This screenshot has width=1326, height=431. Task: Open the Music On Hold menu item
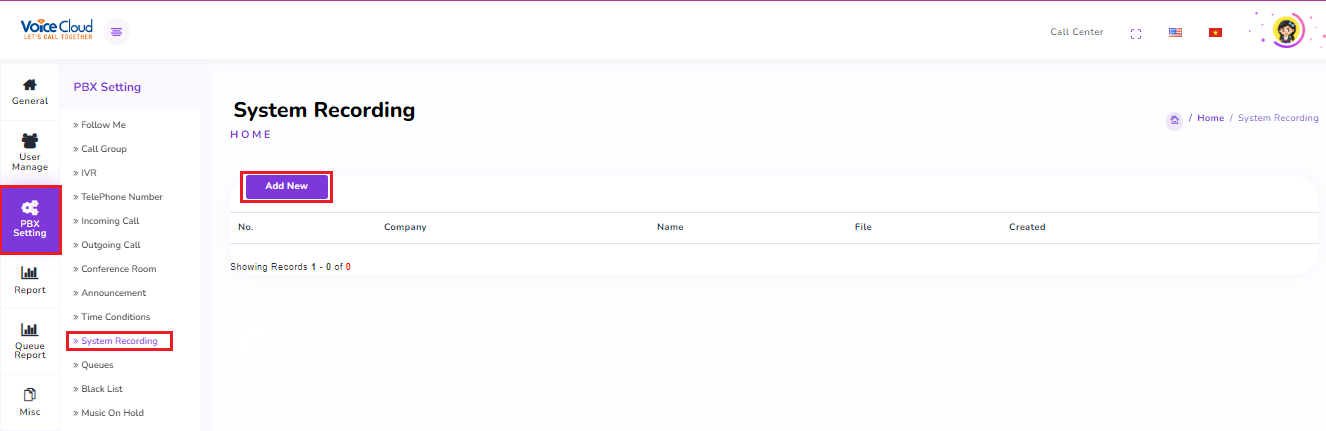point(112,413)
